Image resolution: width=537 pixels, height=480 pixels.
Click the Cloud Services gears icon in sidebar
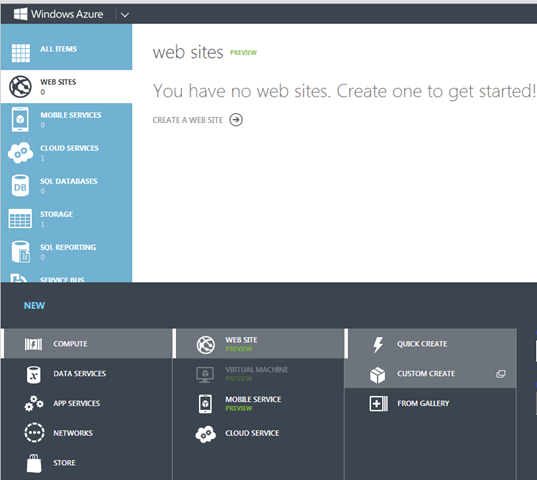(21, 153)
